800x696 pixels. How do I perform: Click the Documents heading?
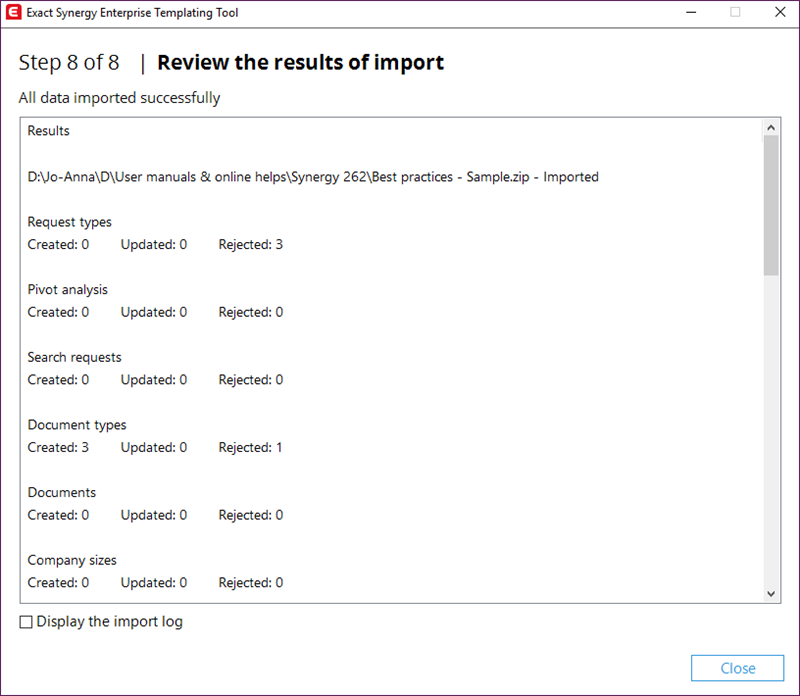pyautogui.click(x=62, y=492)
